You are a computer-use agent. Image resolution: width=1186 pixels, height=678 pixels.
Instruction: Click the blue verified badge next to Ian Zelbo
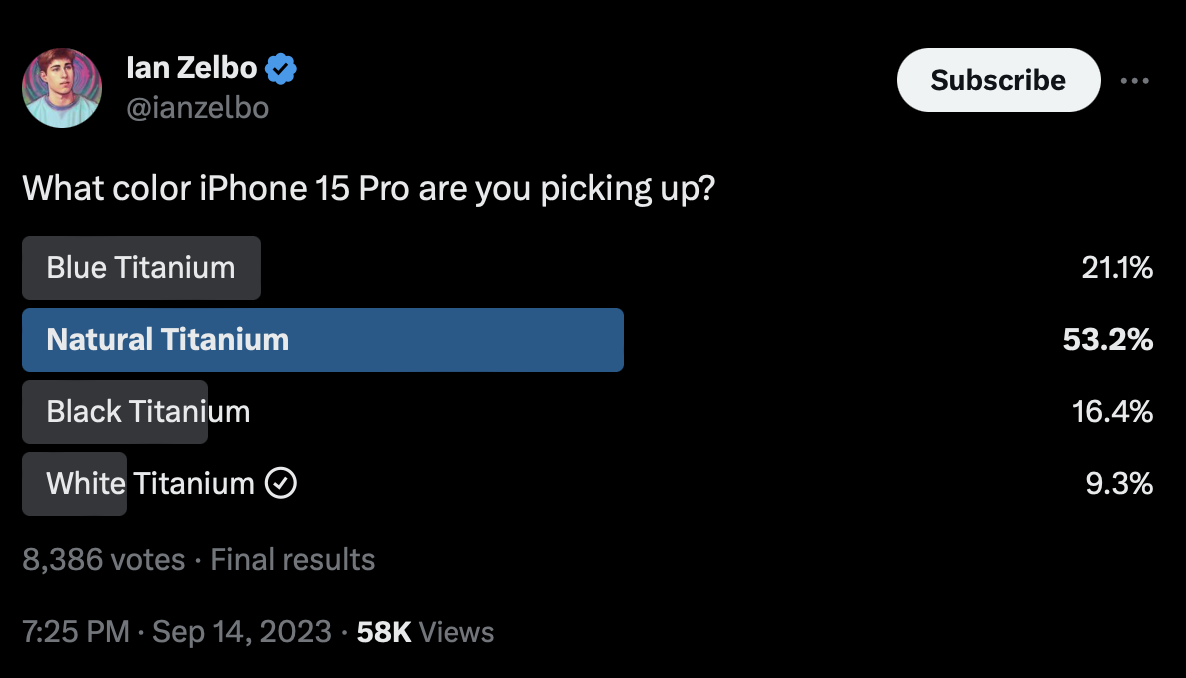(x=281, y=69)
